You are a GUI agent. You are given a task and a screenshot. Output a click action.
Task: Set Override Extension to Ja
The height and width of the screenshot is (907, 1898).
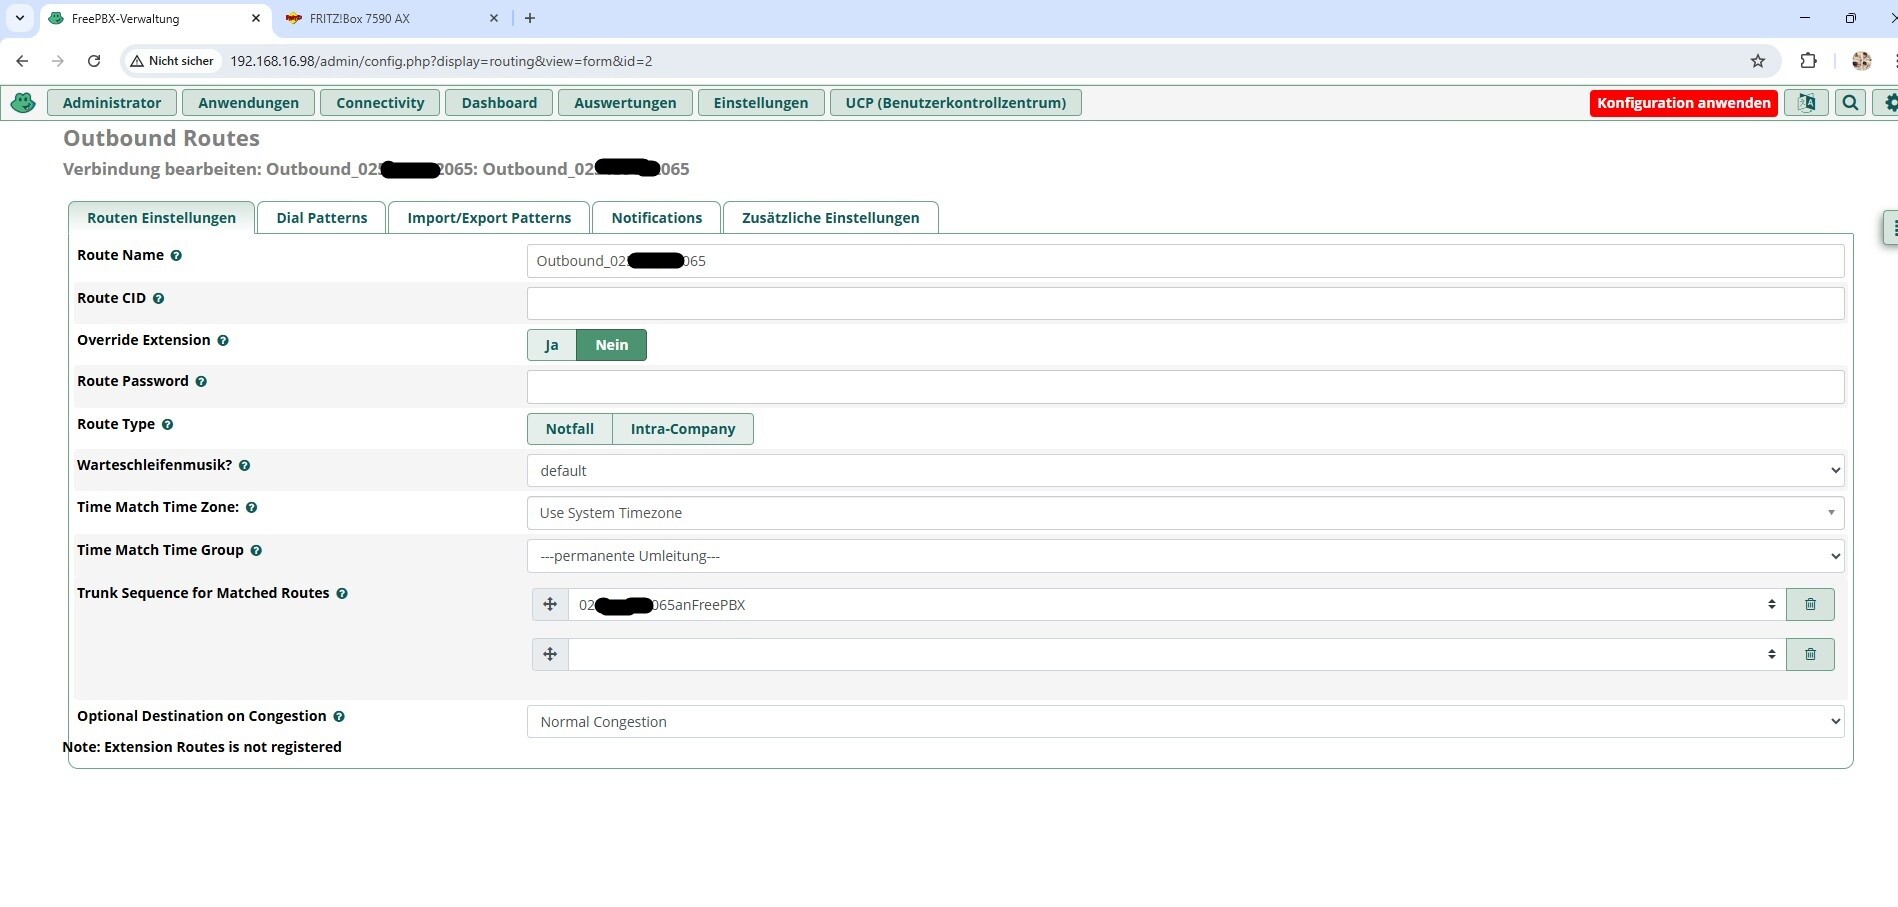[551, 345]
